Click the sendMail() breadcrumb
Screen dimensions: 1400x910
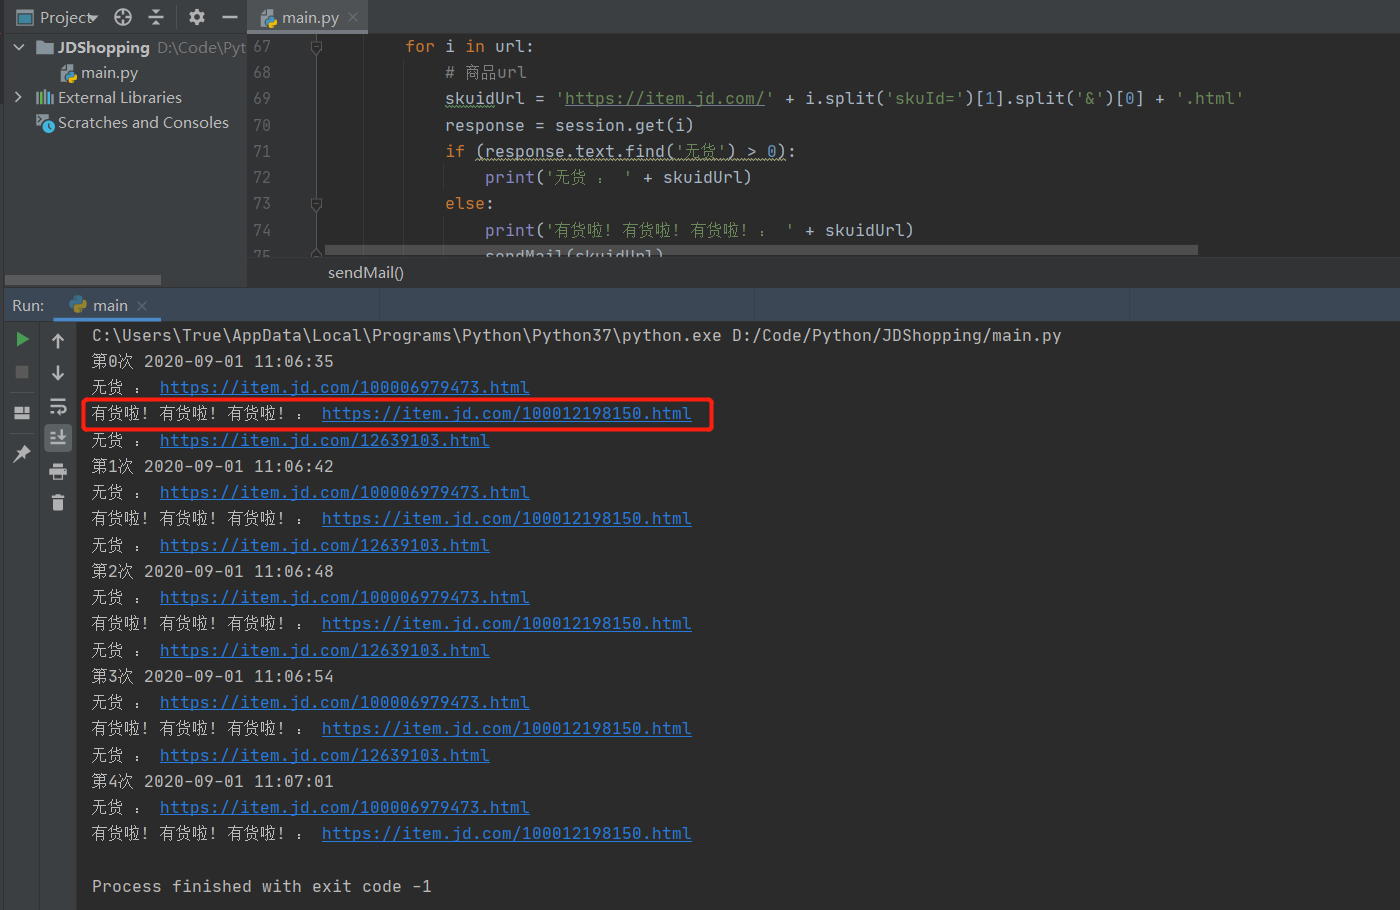coord(366,272)
